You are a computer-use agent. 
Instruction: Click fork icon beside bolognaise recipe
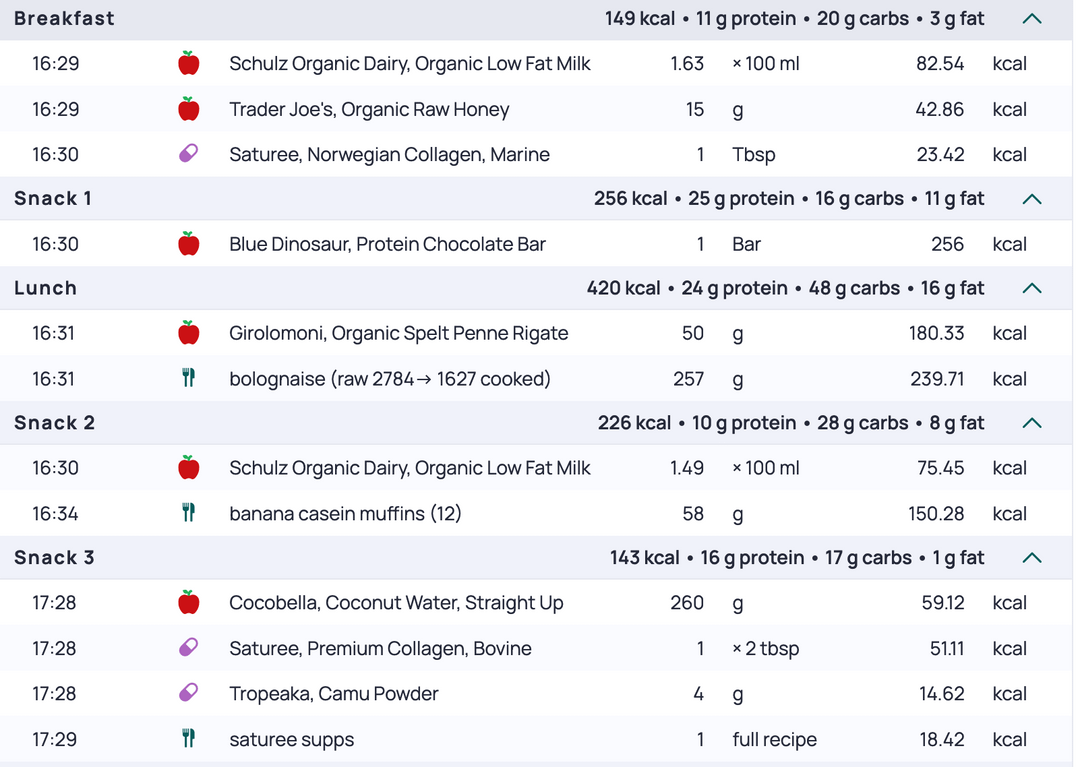coord(188,378)
